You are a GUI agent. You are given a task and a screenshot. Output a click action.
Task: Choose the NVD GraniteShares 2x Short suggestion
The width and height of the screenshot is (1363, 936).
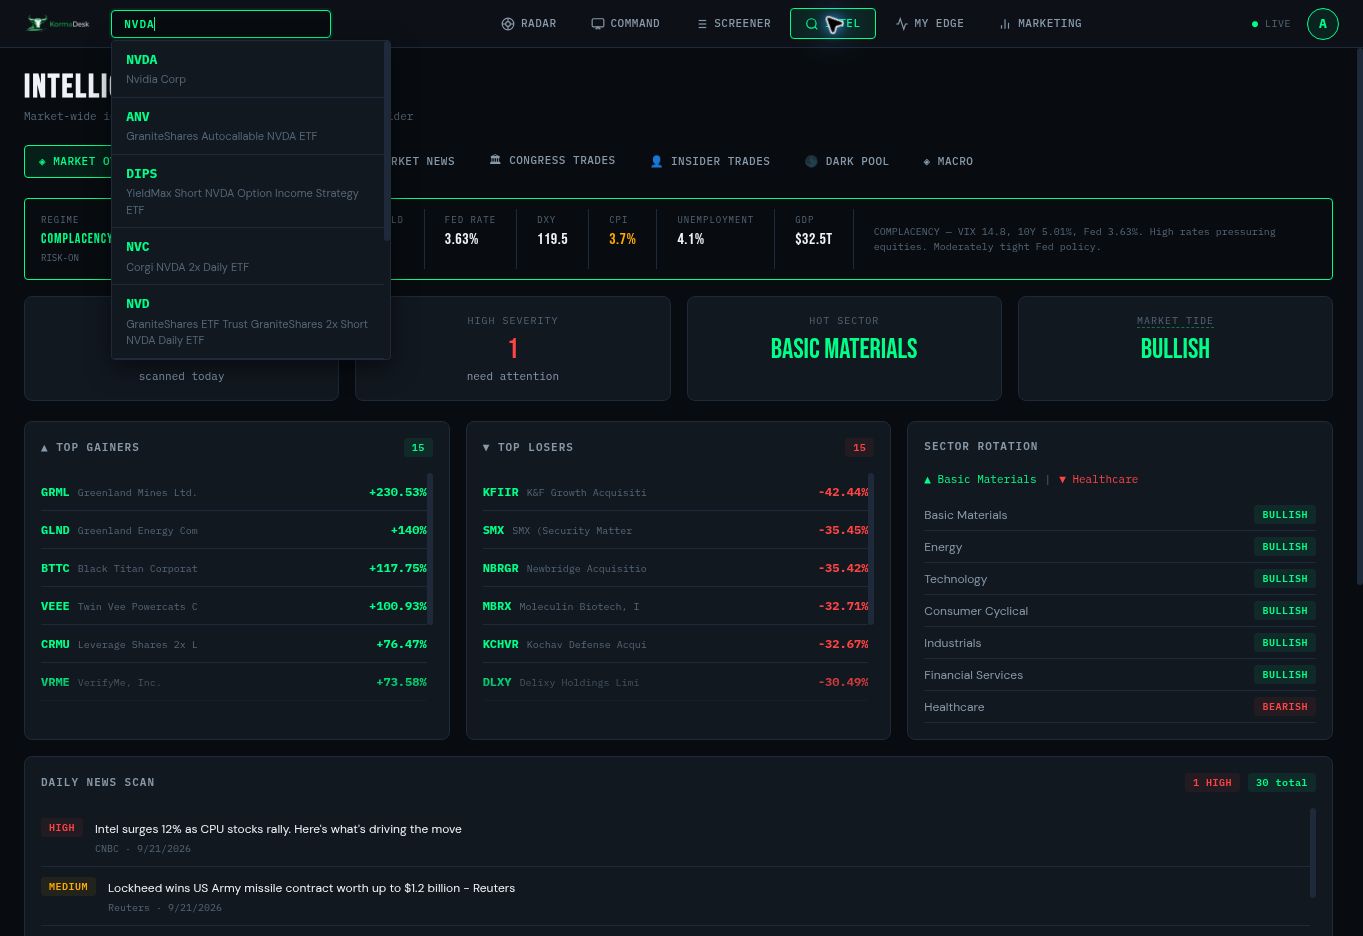(248, 321)
